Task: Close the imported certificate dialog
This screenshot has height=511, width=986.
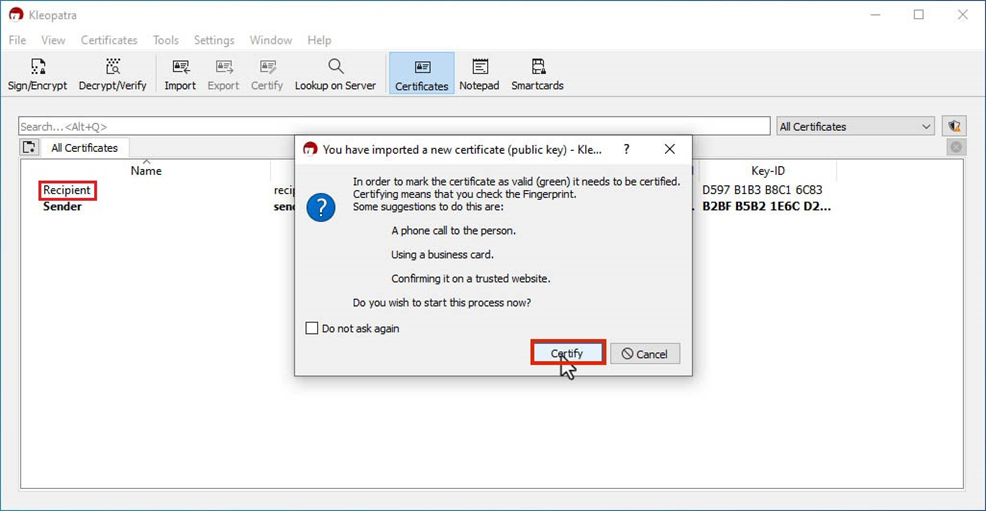Action: pyautogui.click(x=670, y=149)
